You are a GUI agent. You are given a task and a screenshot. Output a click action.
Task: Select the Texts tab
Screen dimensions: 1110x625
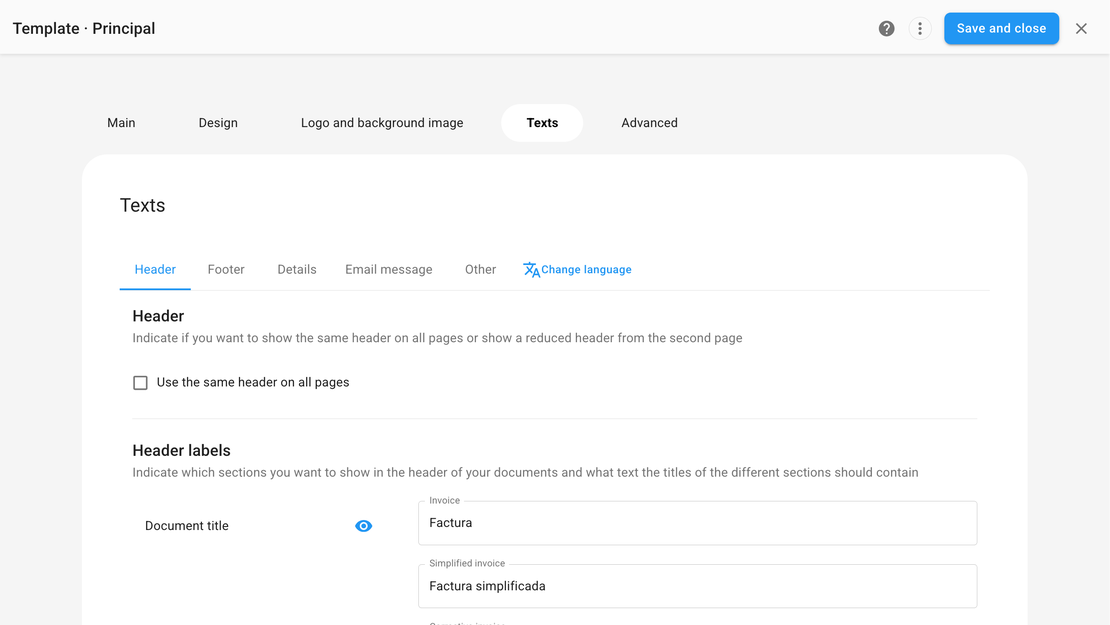pyautogui.click(x=542, y=123)
